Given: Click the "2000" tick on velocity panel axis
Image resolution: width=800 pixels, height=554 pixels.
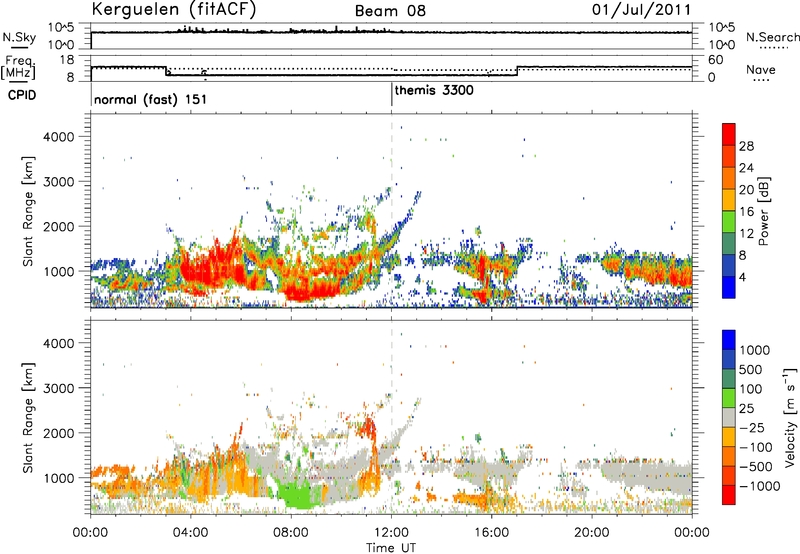Looking at the screenshot, I should pyautogui.click(x=58, y=433).
